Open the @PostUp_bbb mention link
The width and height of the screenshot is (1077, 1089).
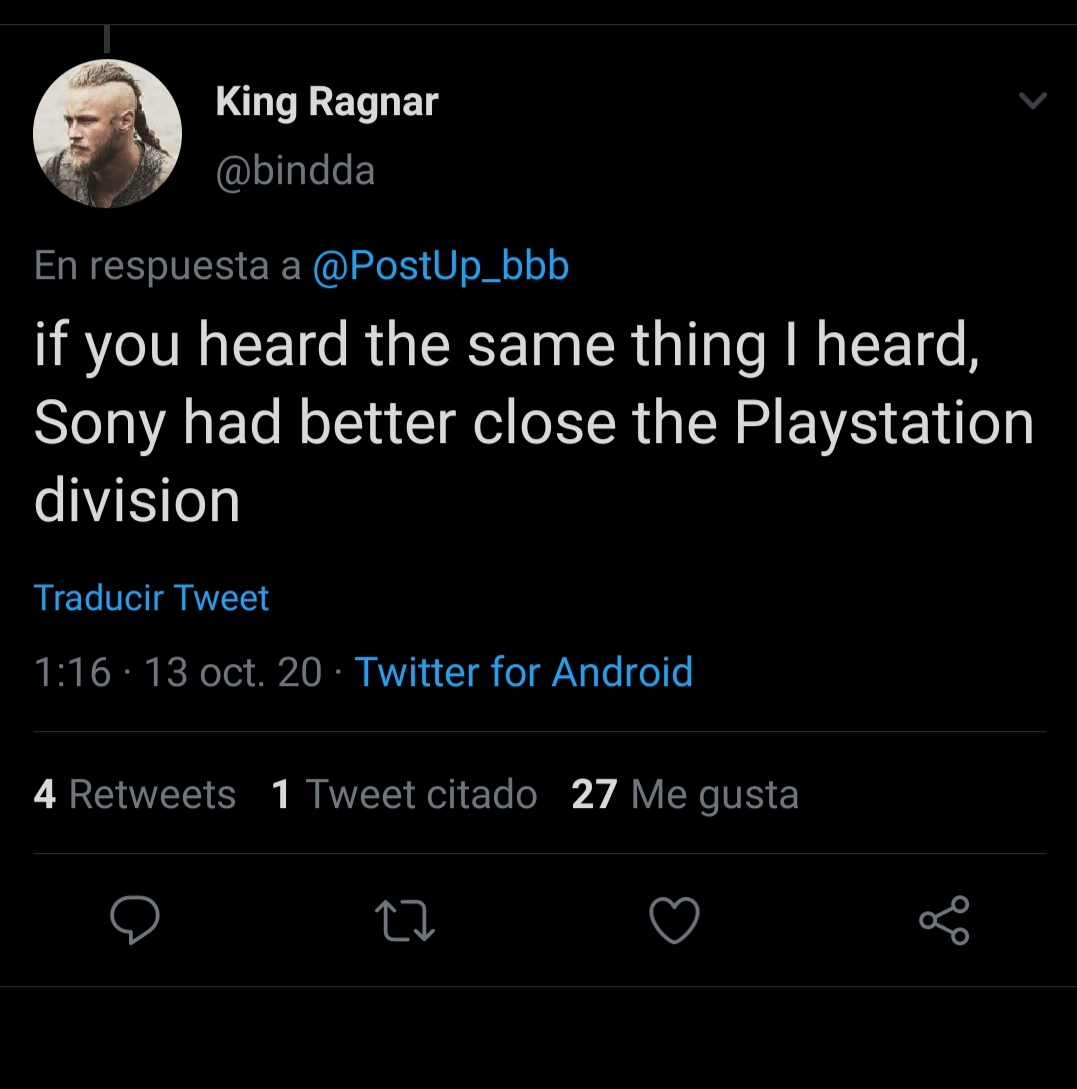[441, 266]
